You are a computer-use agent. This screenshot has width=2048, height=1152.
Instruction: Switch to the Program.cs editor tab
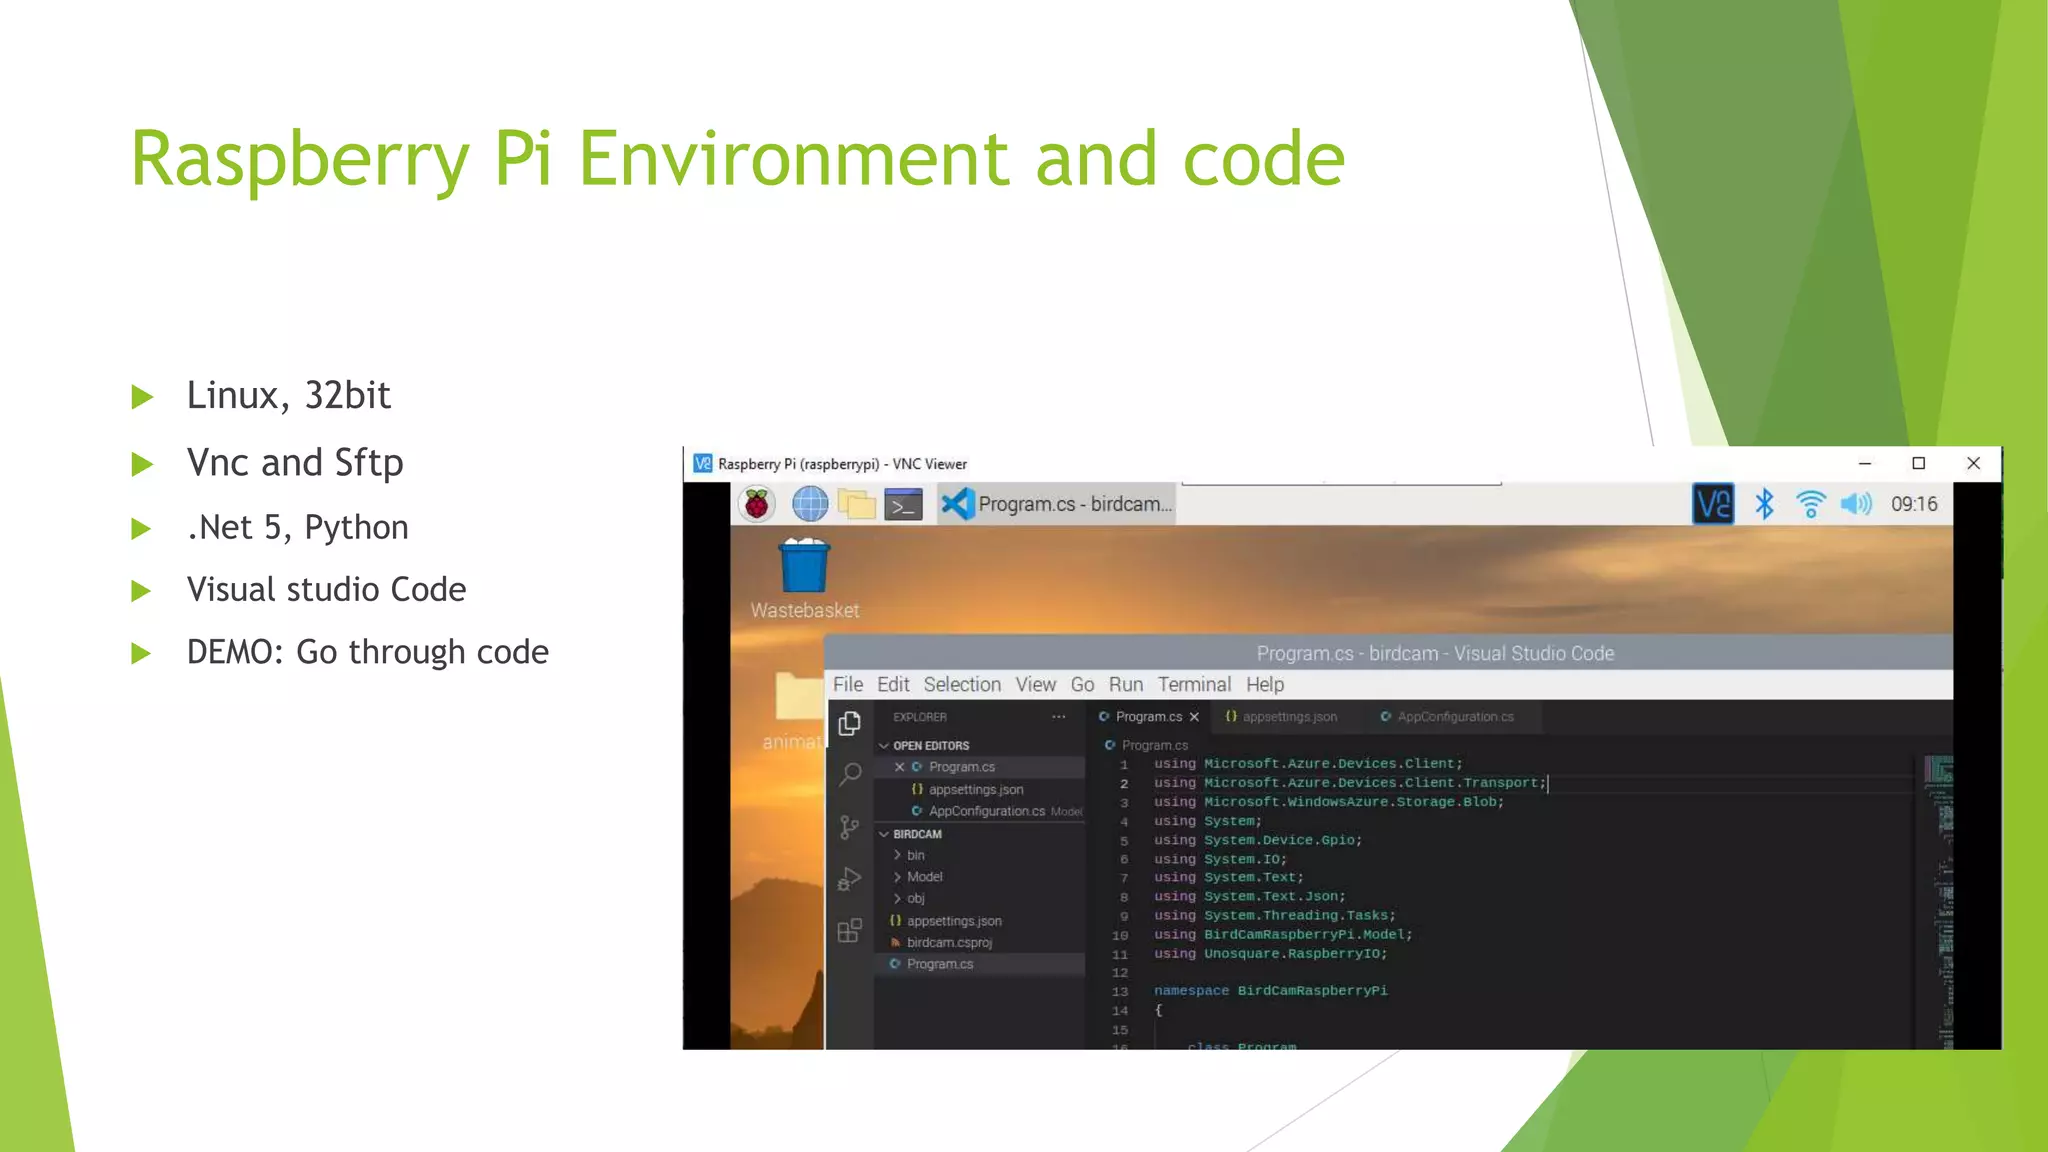pyautogui.click(x=1148, y=717)
